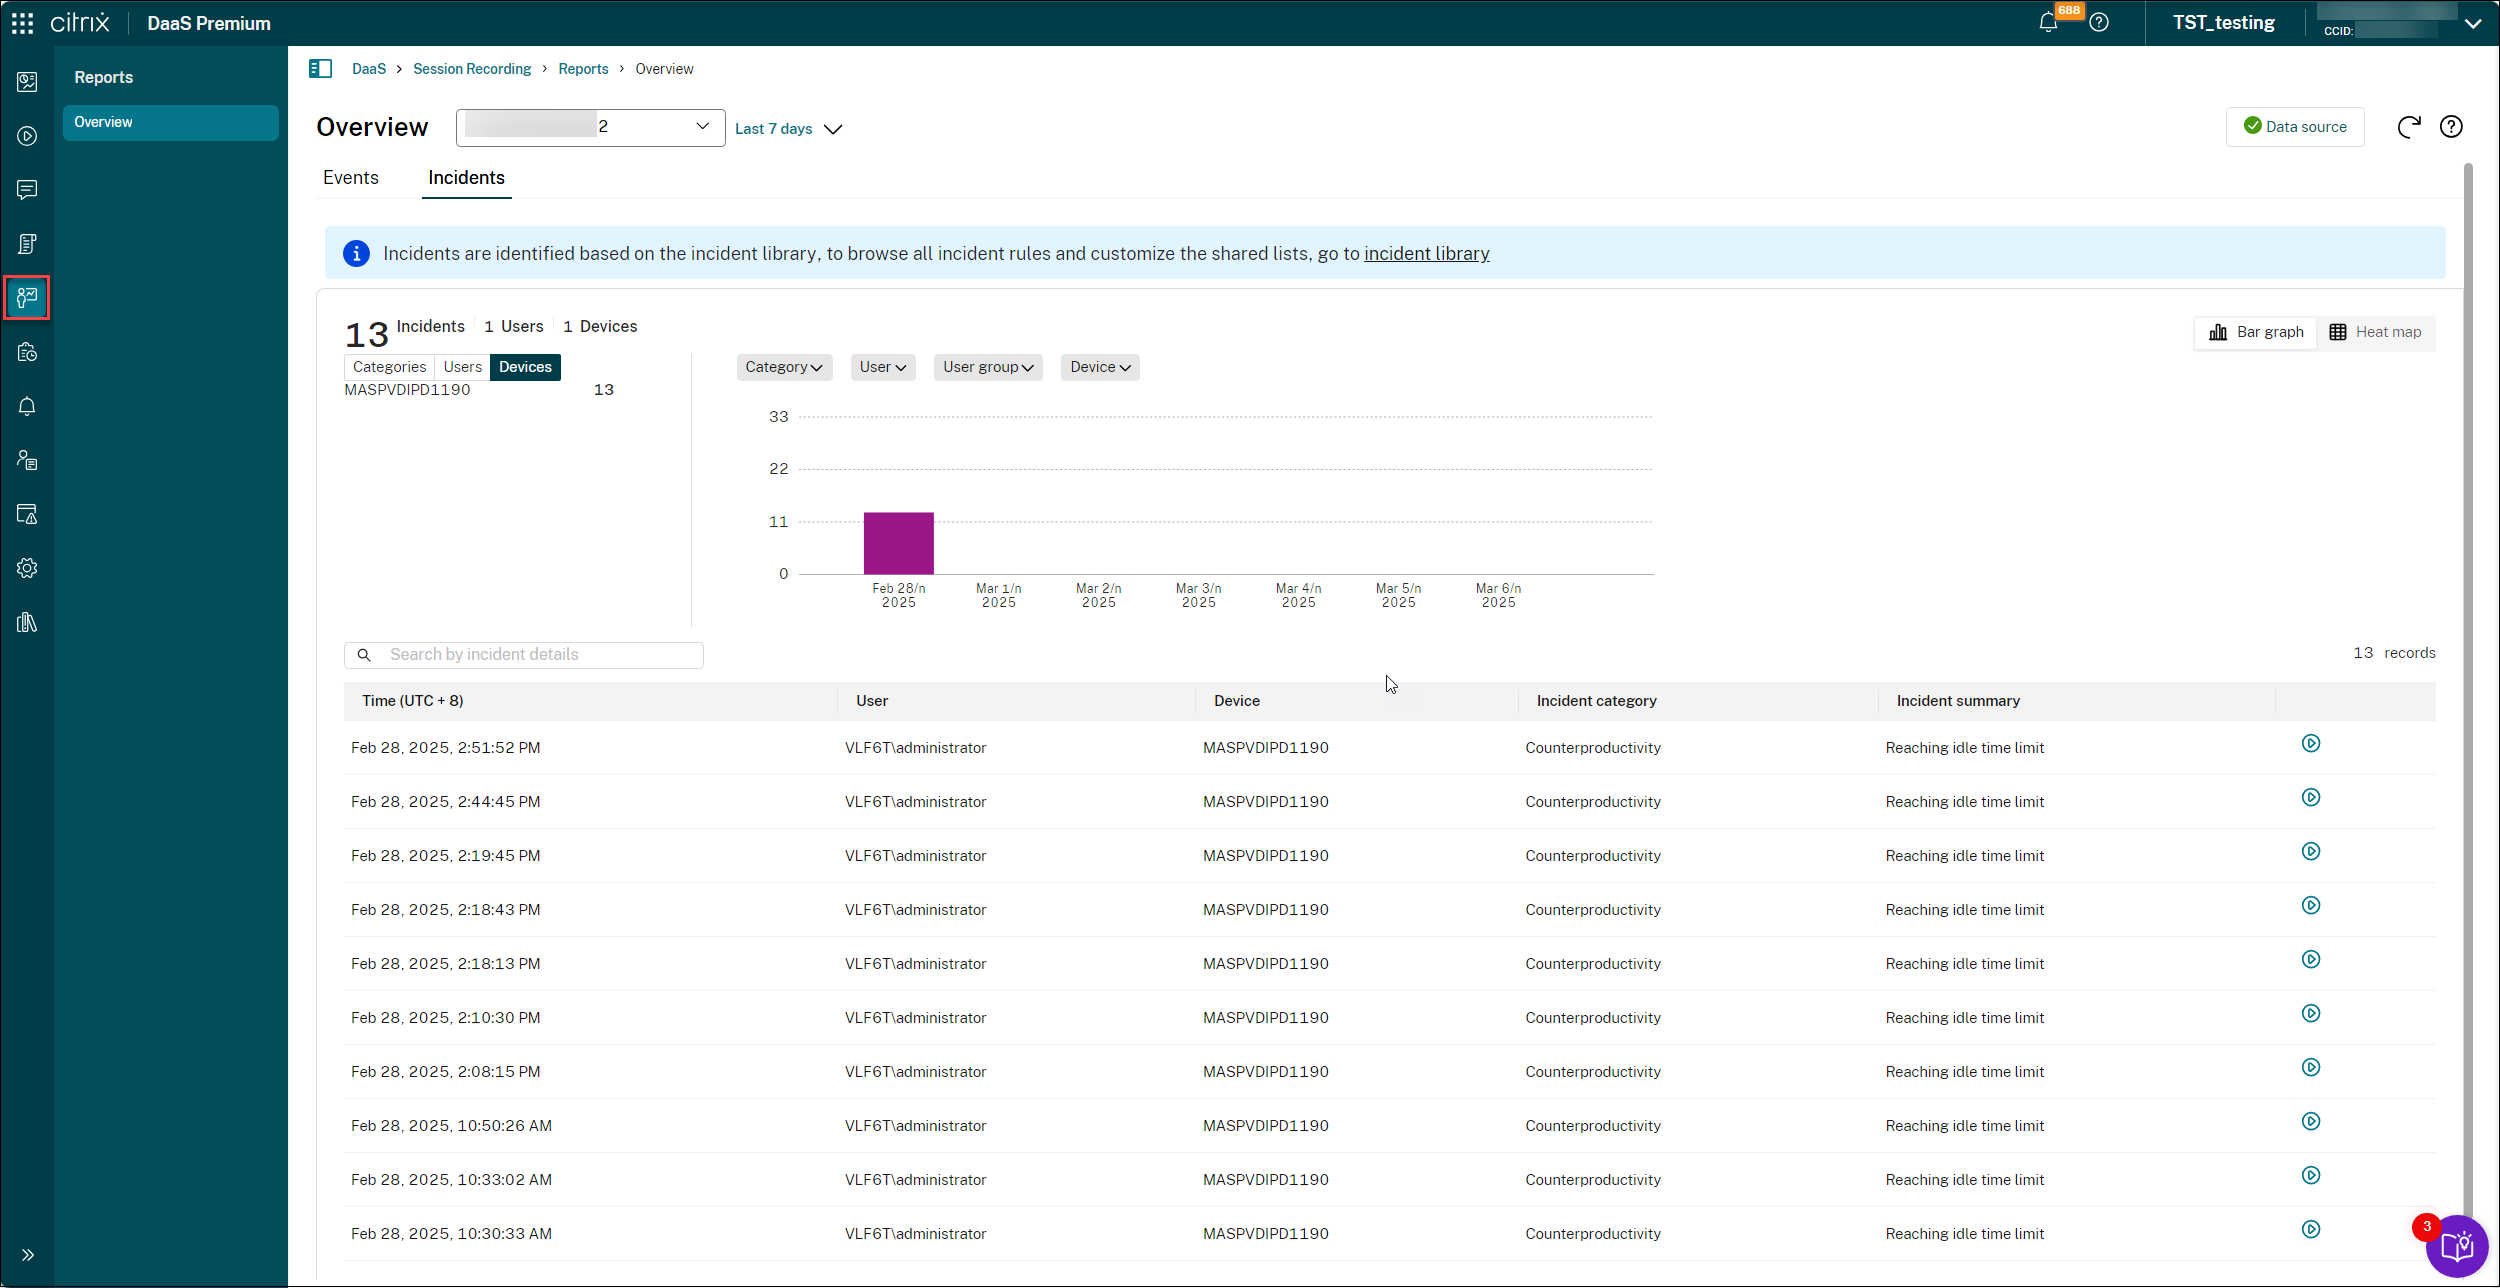Click the notifications bell icon in header
The width and height of the screenshot is (2500, 1288).
(x=2048, y=23)
